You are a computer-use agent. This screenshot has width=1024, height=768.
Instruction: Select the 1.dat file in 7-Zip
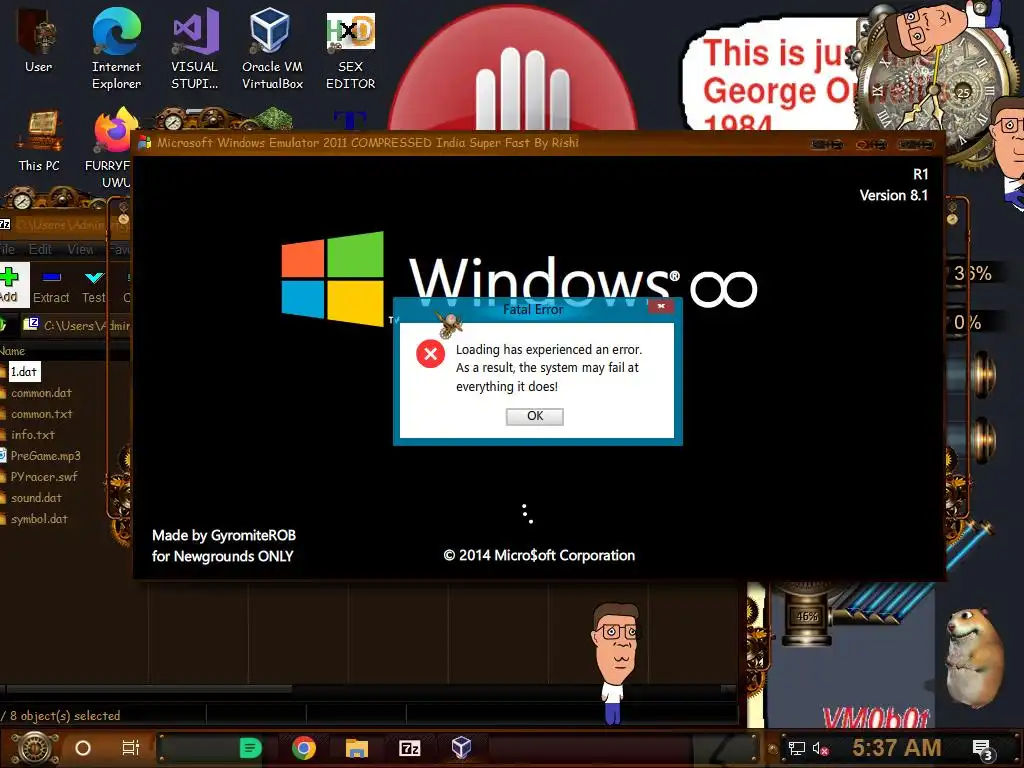tap(24, 372)
